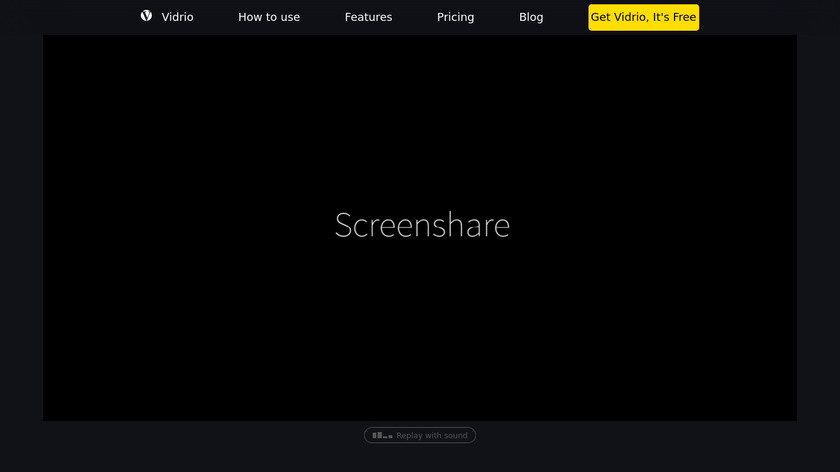
Task: Click the V emblem left of Vidrio
Action: tap(146, 16)
